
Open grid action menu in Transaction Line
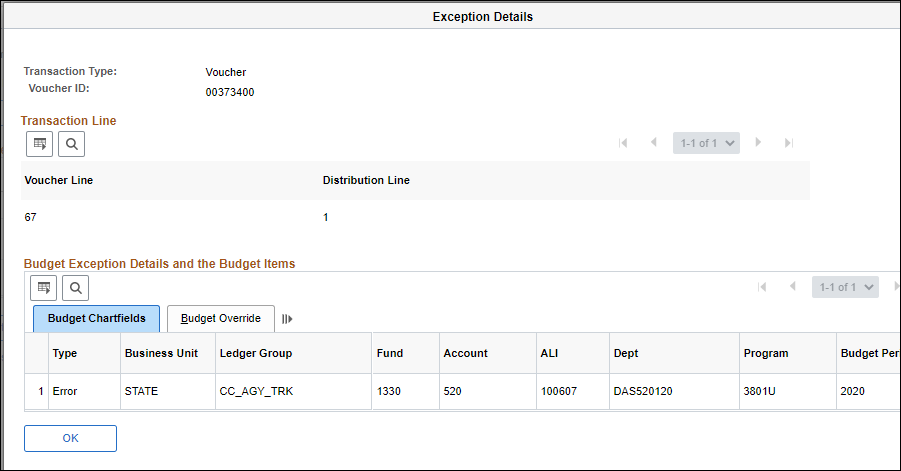pyautogui.click(x=40, y=144)
